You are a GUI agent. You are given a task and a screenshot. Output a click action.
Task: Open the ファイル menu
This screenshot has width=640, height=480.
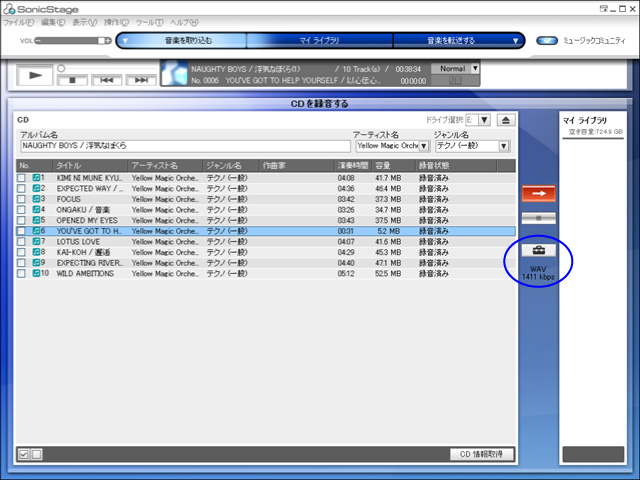click(x=18, y=22)
